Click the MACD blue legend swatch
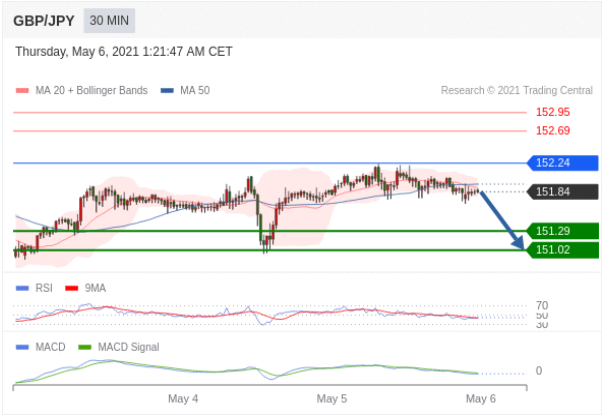Image resolution: width=603 pixels, height=415 pixels. coord(22,347)
